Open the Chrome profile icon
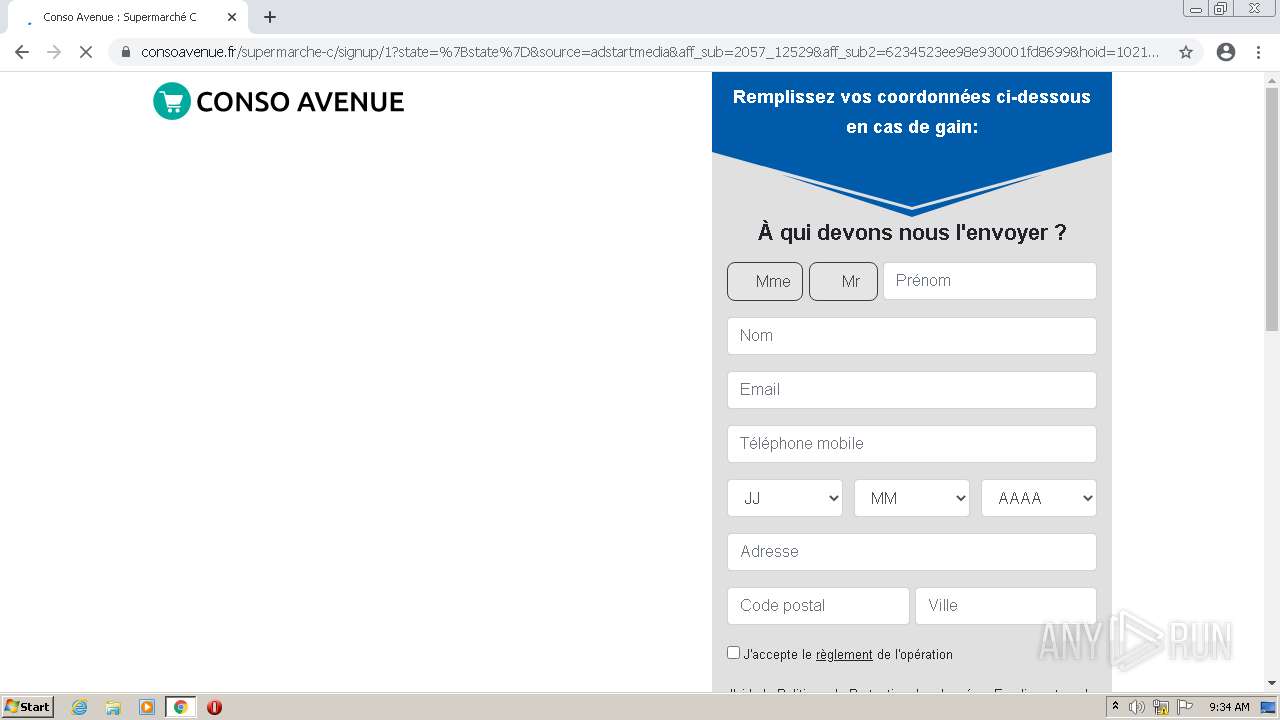 click(x=1226, y=52)
